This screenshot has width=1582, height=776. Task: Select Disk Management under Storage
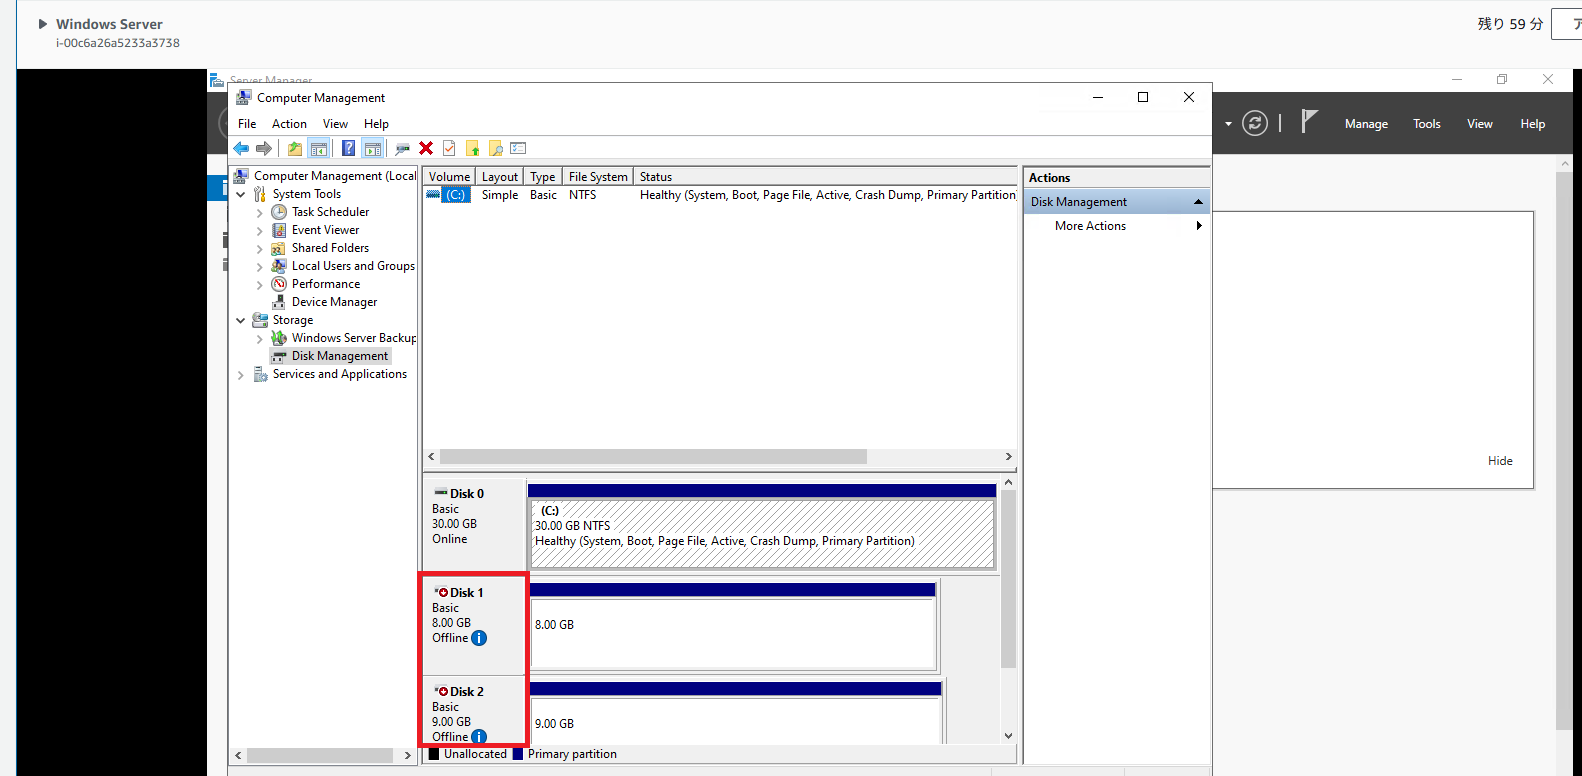tap(340, 356)
